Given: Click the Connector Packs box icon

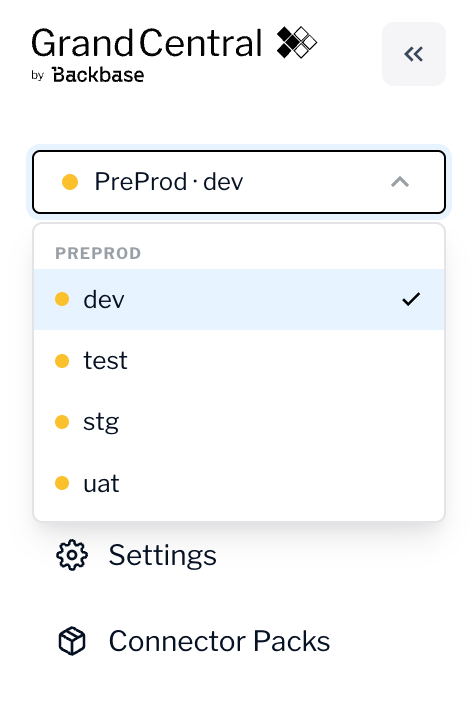Looking at the screenshot, I should click(x=72, y=641).
